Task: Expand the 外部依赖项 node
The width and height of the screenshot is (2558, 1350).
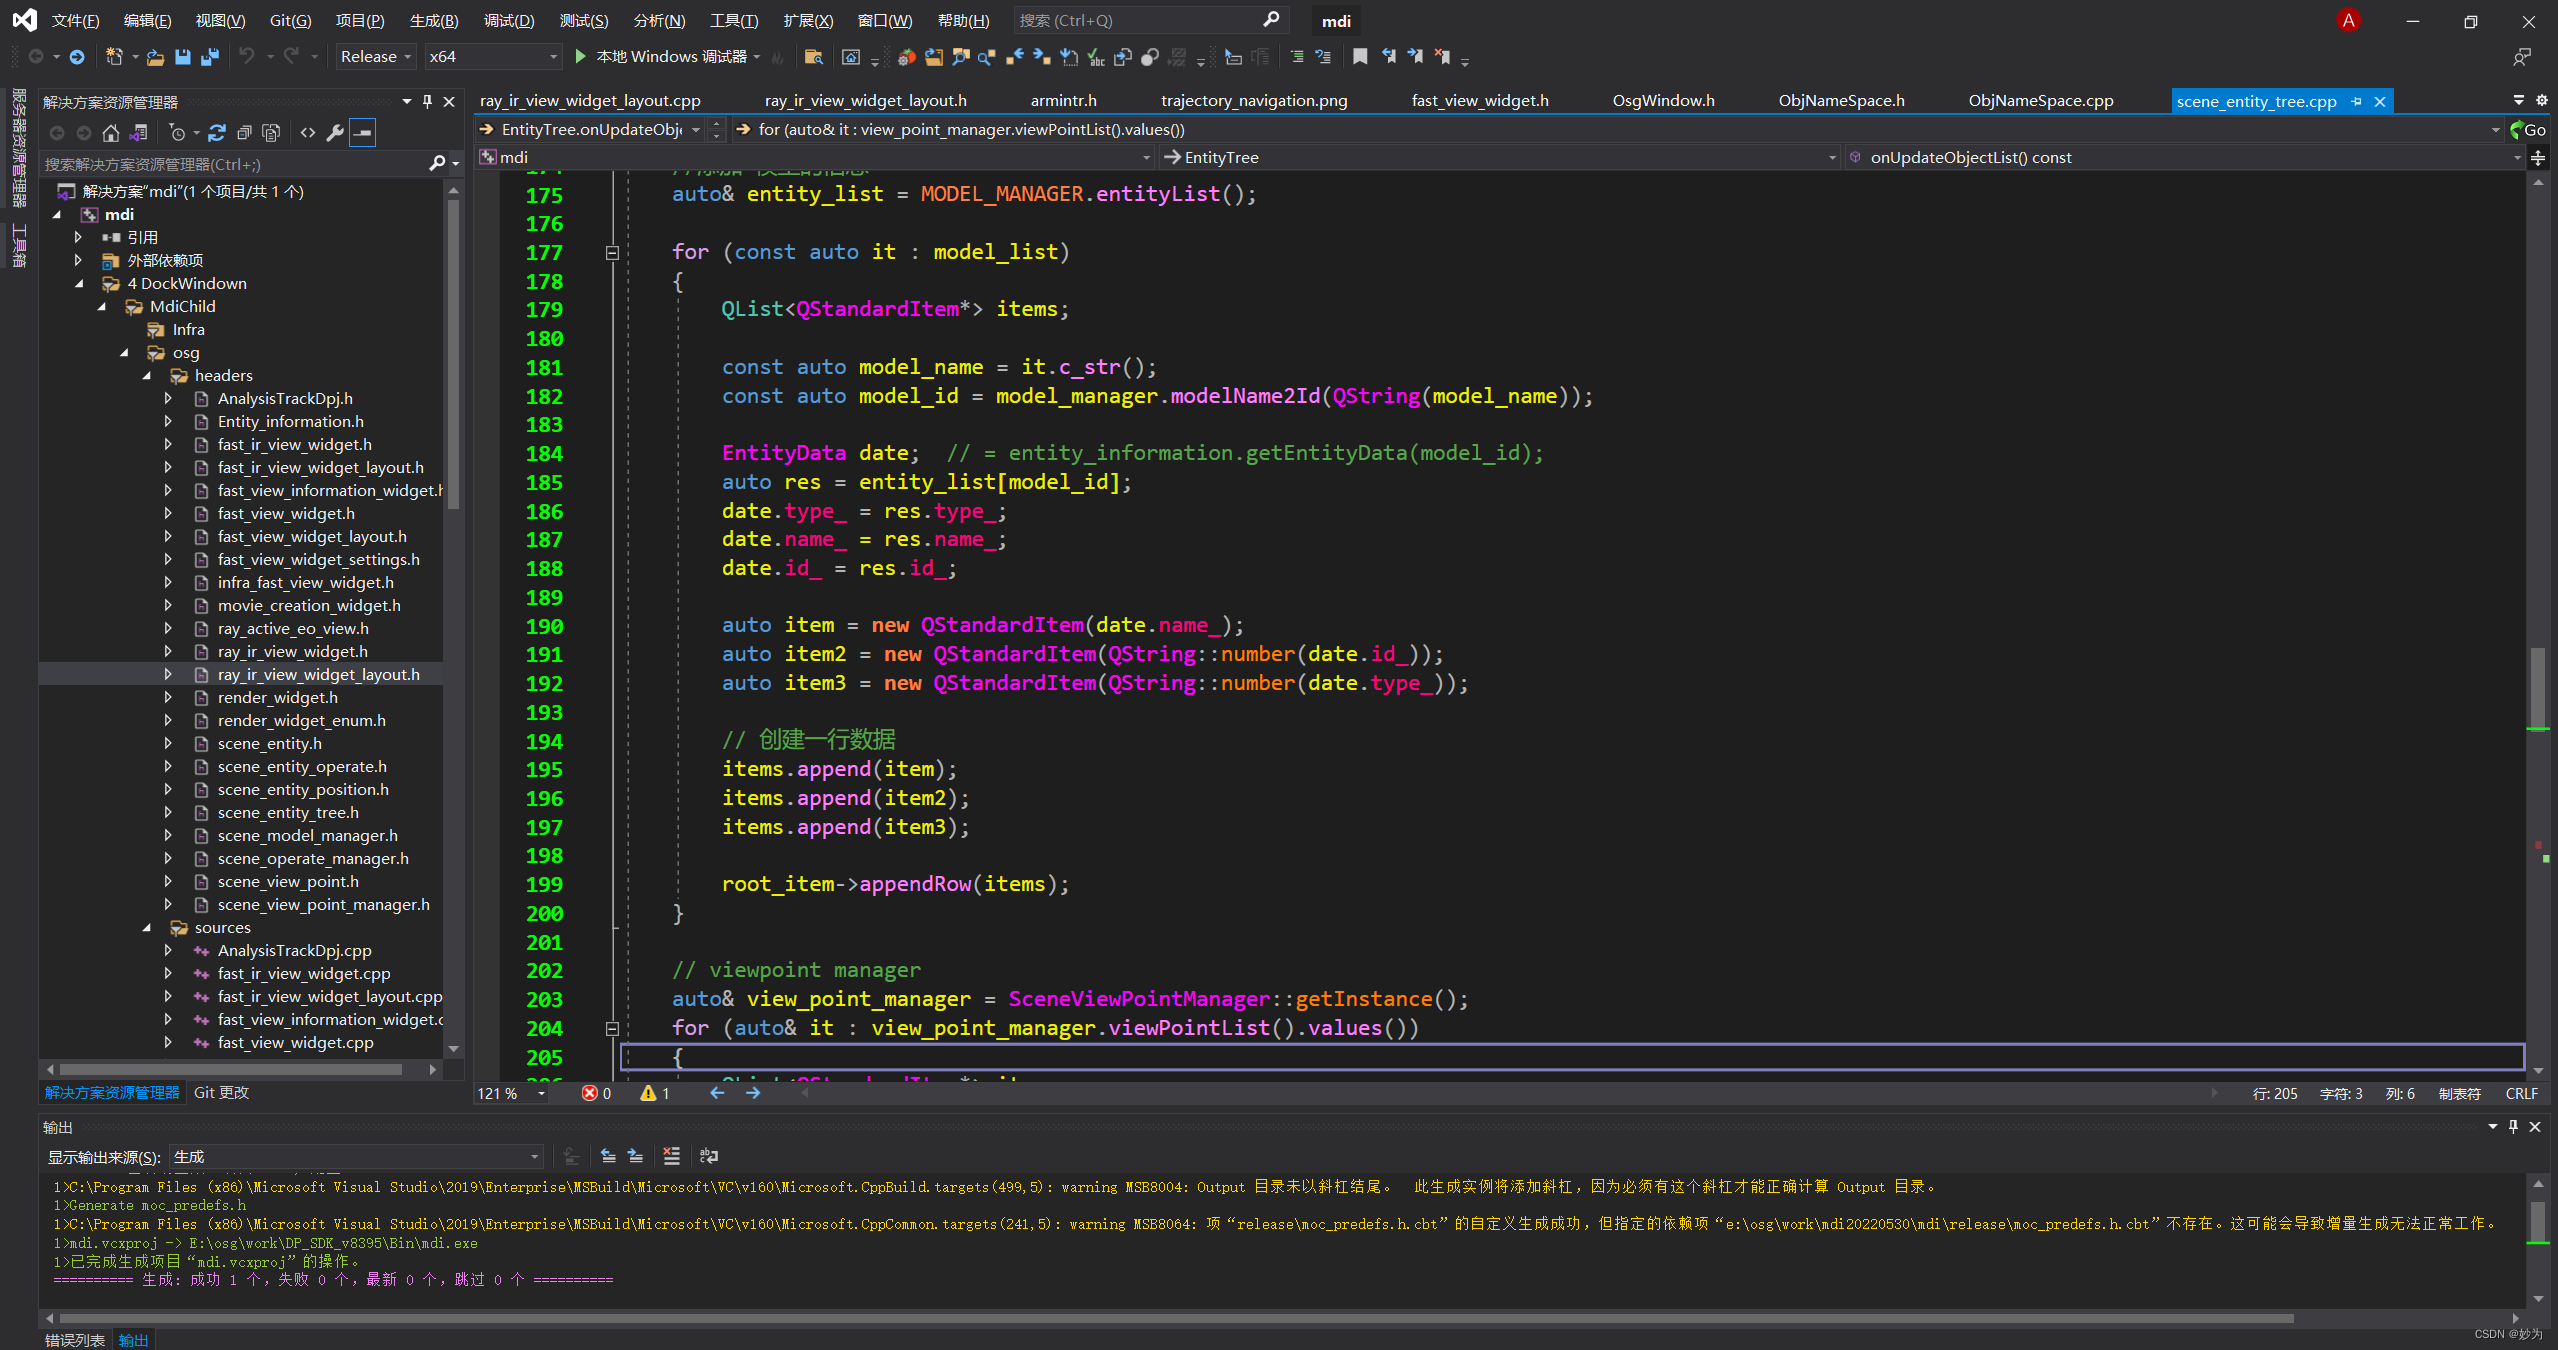Action: (x=79, y=261)
